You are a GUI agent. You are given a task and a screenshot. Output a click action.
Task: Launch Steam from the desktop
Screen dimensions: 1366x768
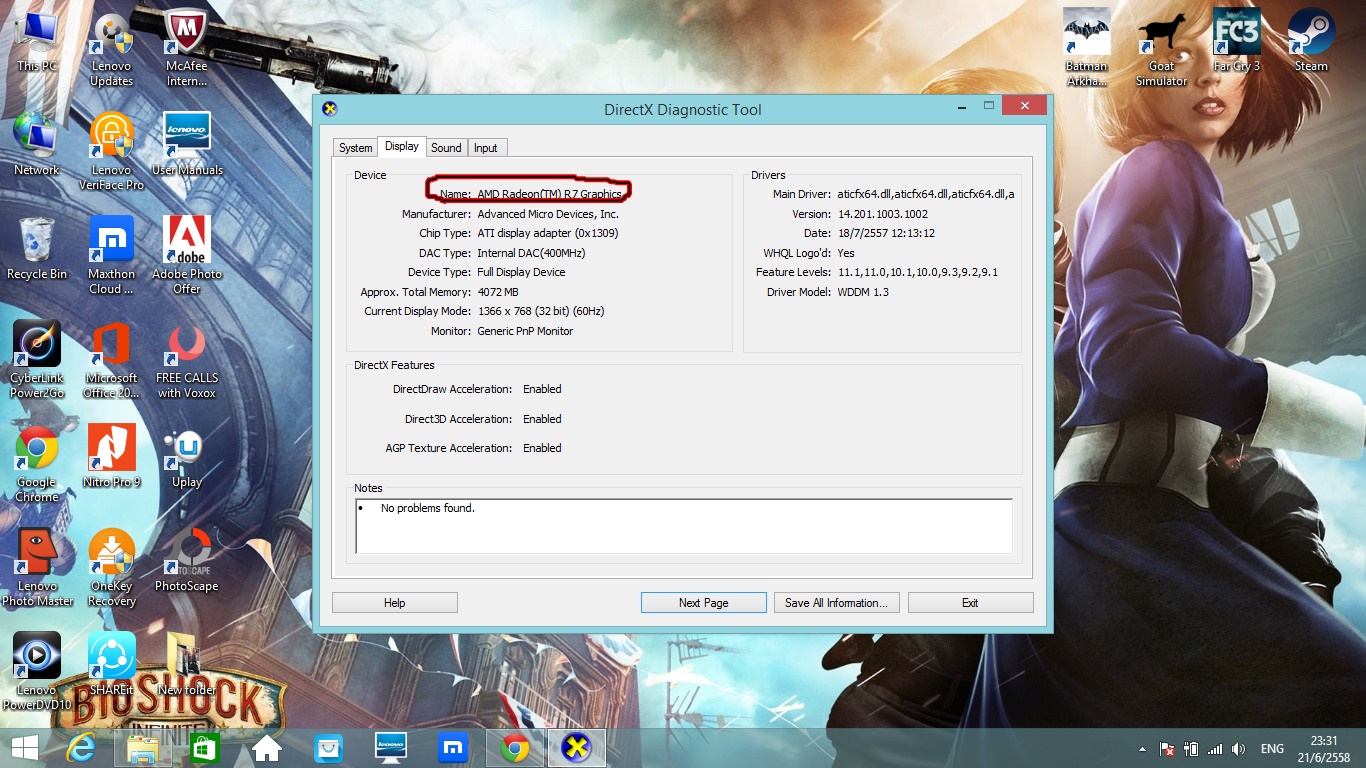[1312, 42]
